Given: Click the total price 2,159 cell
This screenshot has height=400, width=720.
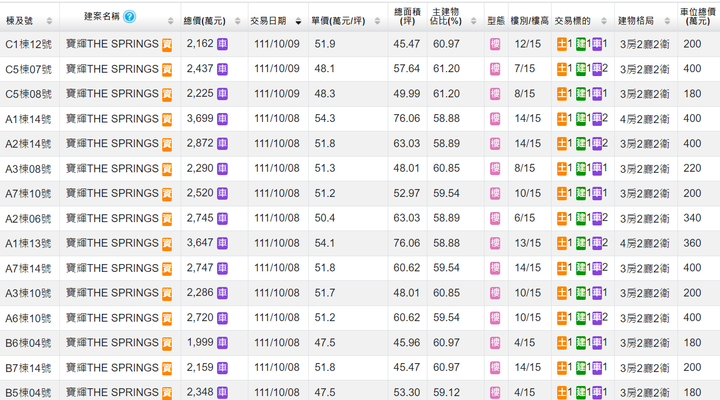Looking at the screenshot, I should [200, 367].
